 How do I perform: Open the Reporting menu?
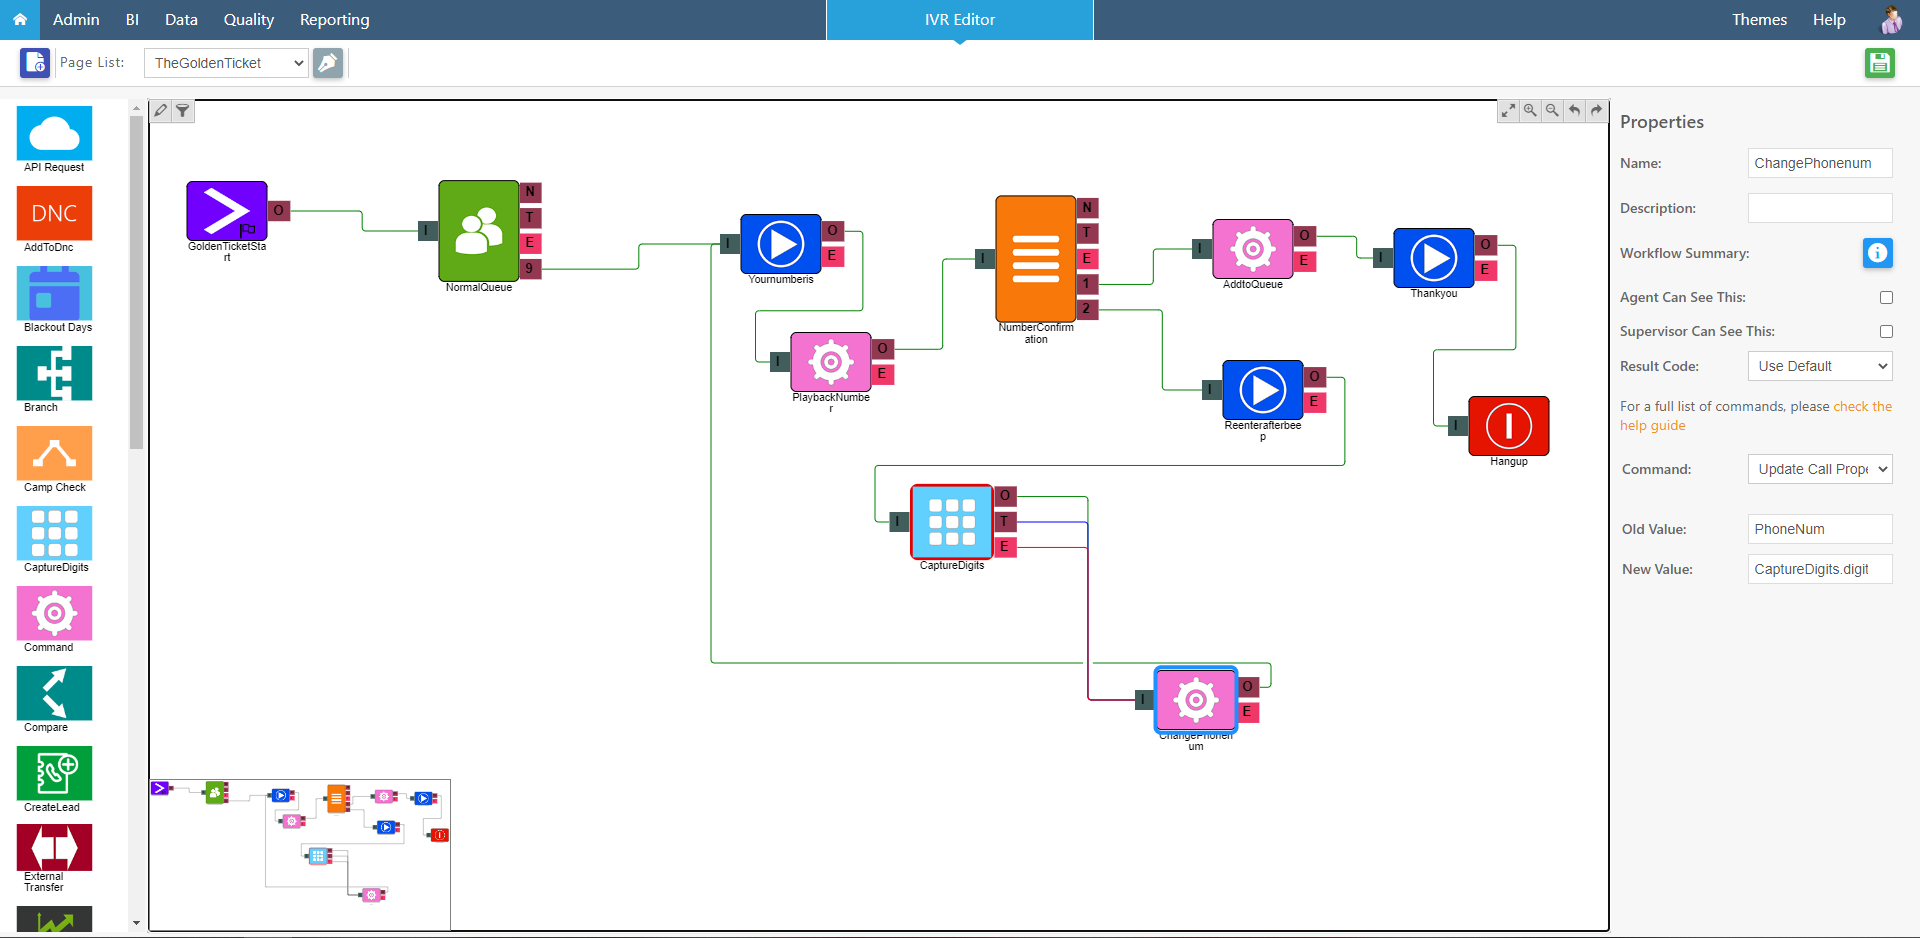coord(335,20)
